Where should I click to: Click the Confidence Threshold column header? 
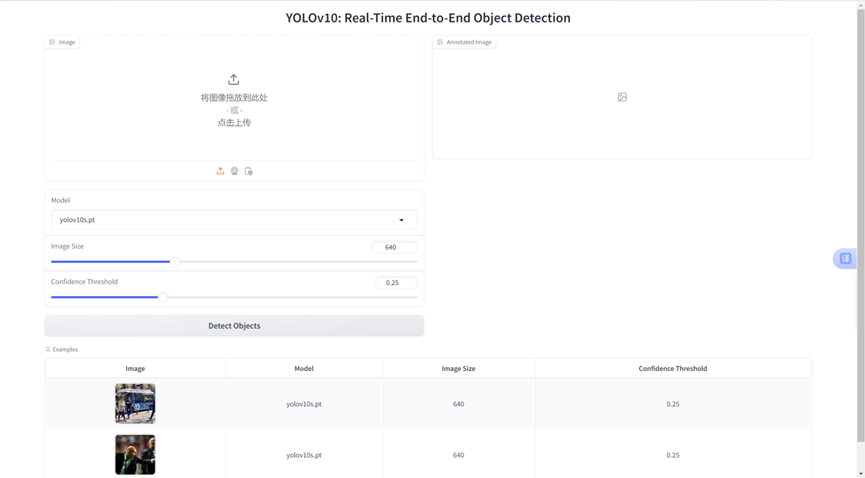click(x=672, y=368)
